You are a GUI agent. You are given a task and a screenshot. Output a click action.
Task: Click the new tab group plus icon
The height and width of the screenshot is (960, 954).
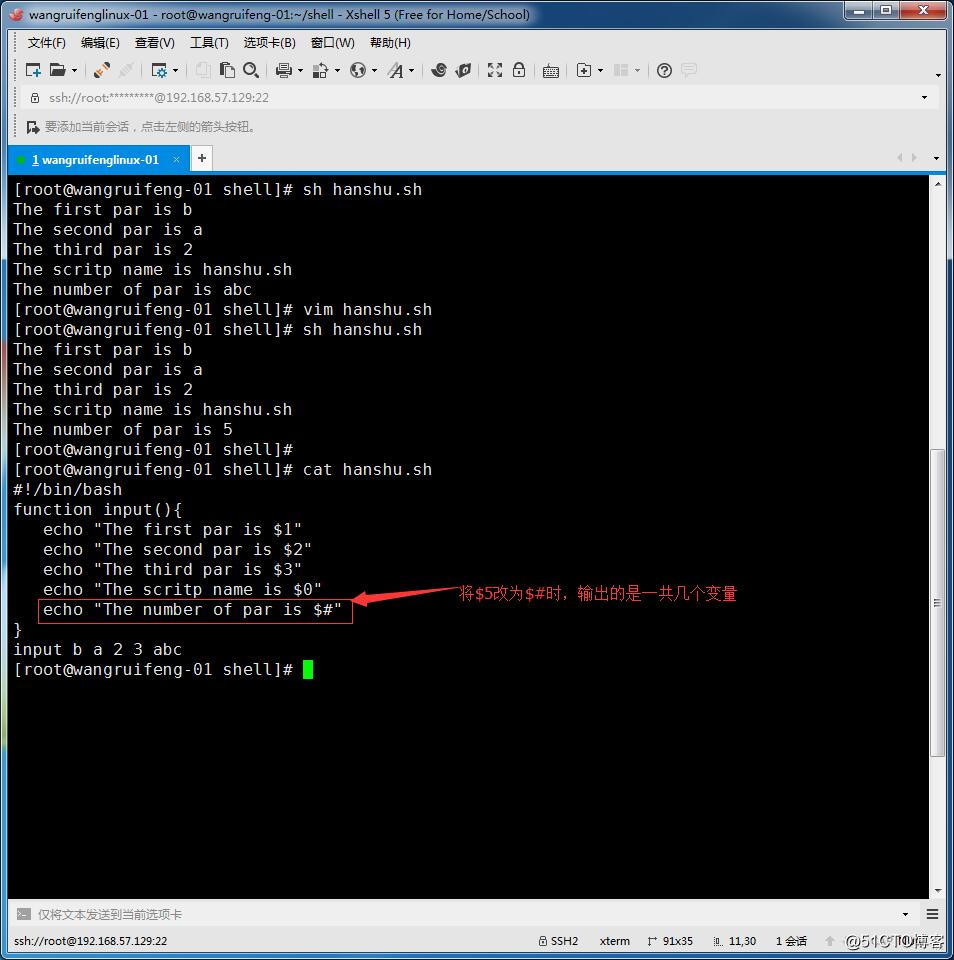pos(584,70)
